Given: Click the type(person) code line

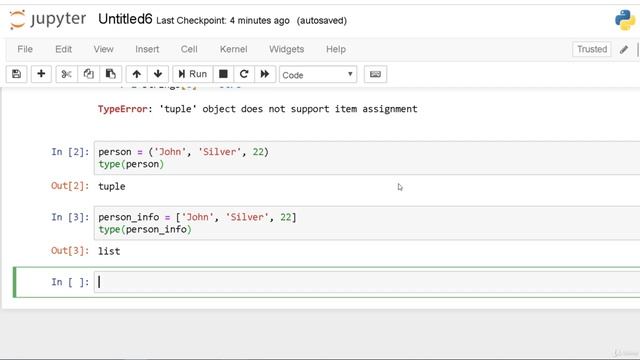Looking at the screenshot, I should (131, 164).
